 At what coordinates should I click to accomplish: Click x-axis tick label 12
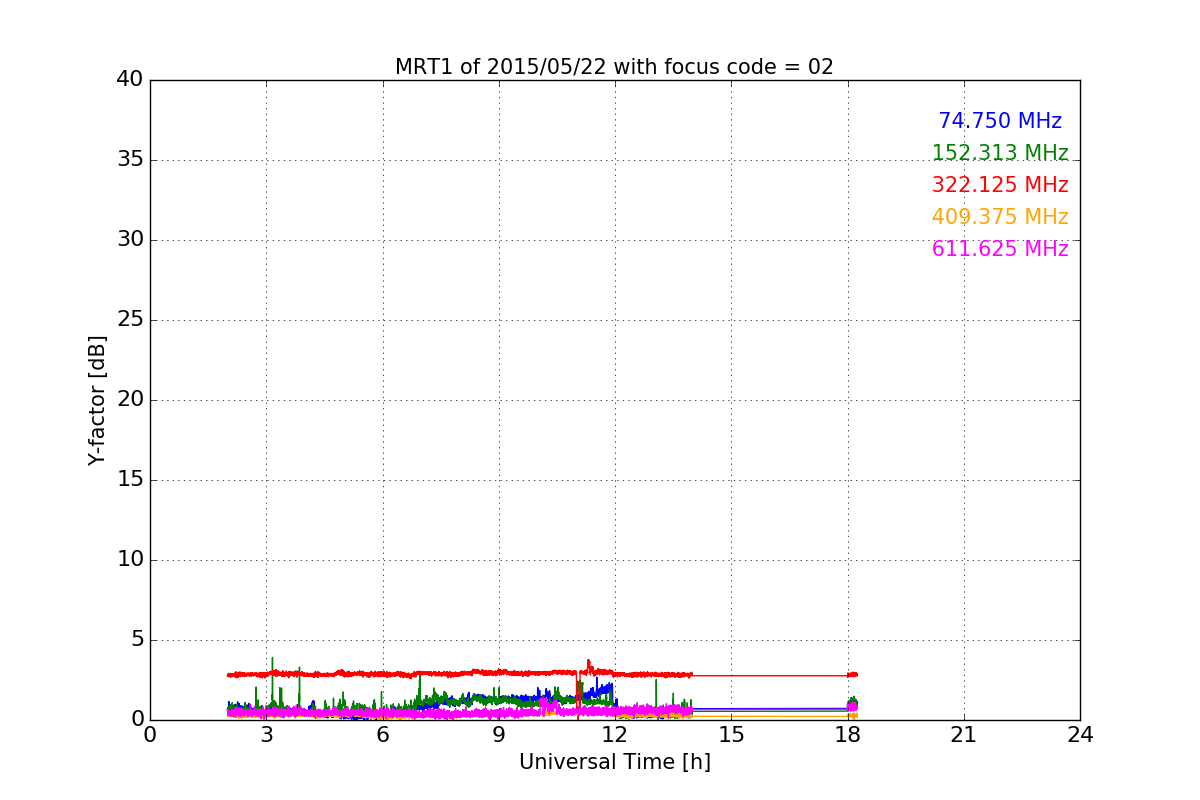point(615,735)
